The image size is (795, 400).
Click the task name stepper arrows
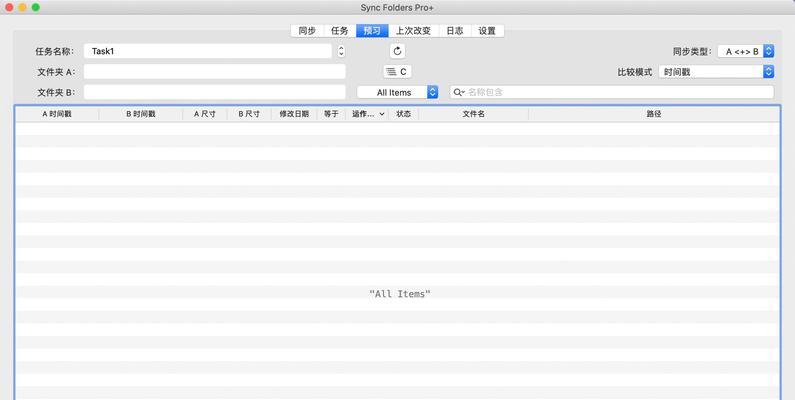[x=341, y=51]
